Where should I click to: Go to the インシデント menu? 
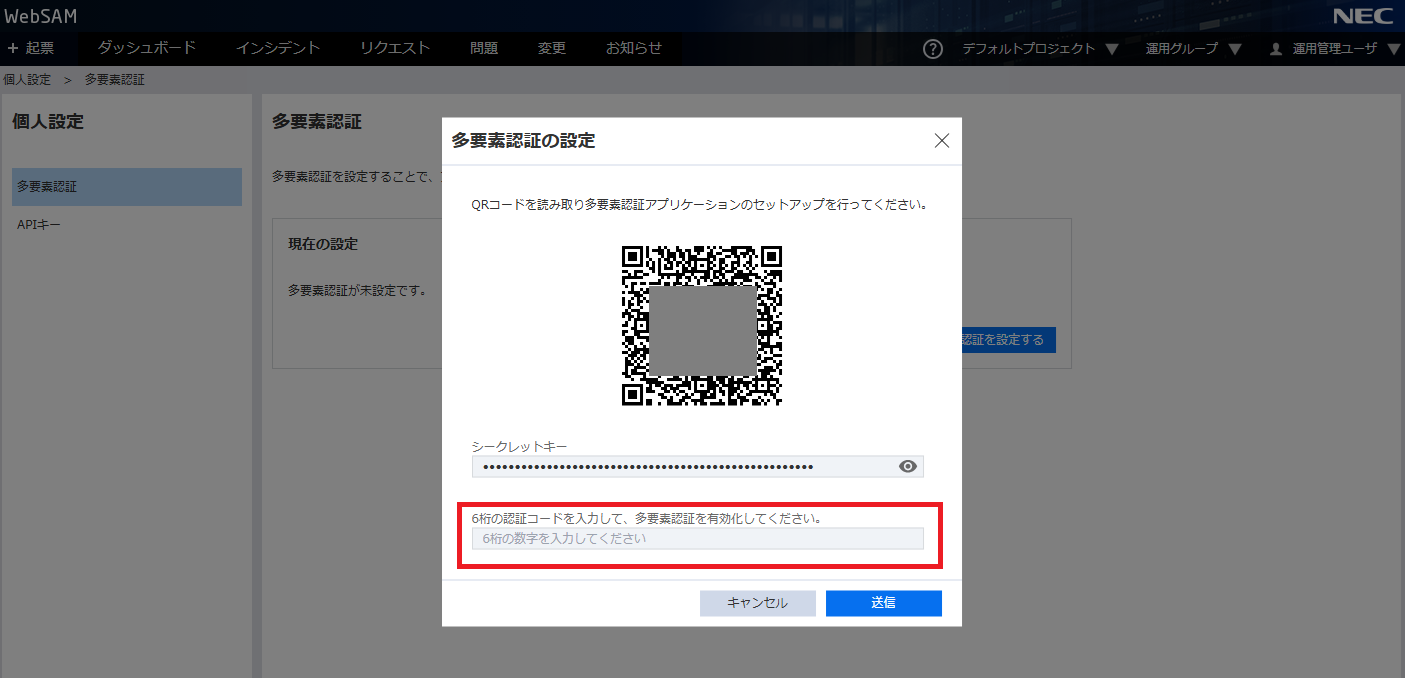(x=278, y=48)
